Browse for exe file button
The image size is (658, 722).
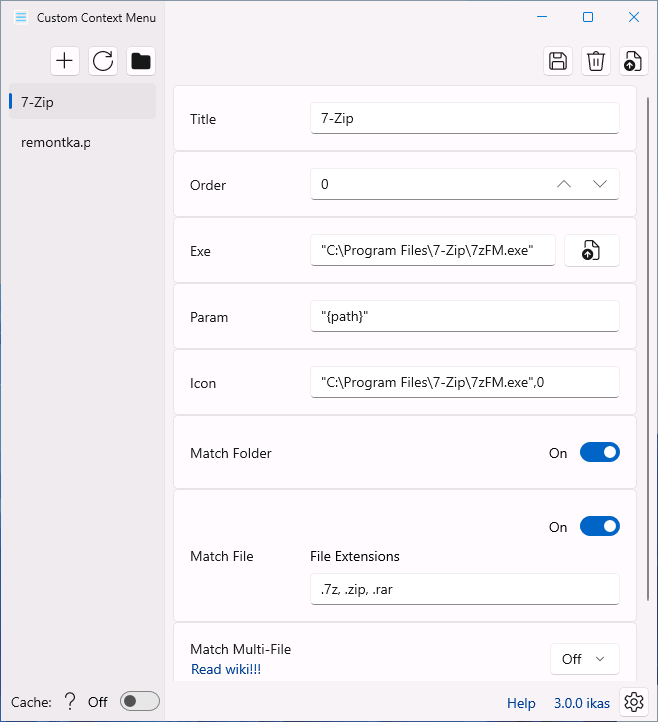click(x=592, y=250)
